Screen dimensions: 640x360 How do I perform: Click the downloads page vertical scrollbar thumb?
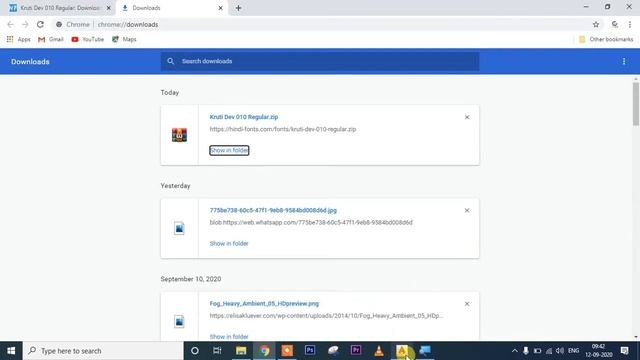click(636, 104)
